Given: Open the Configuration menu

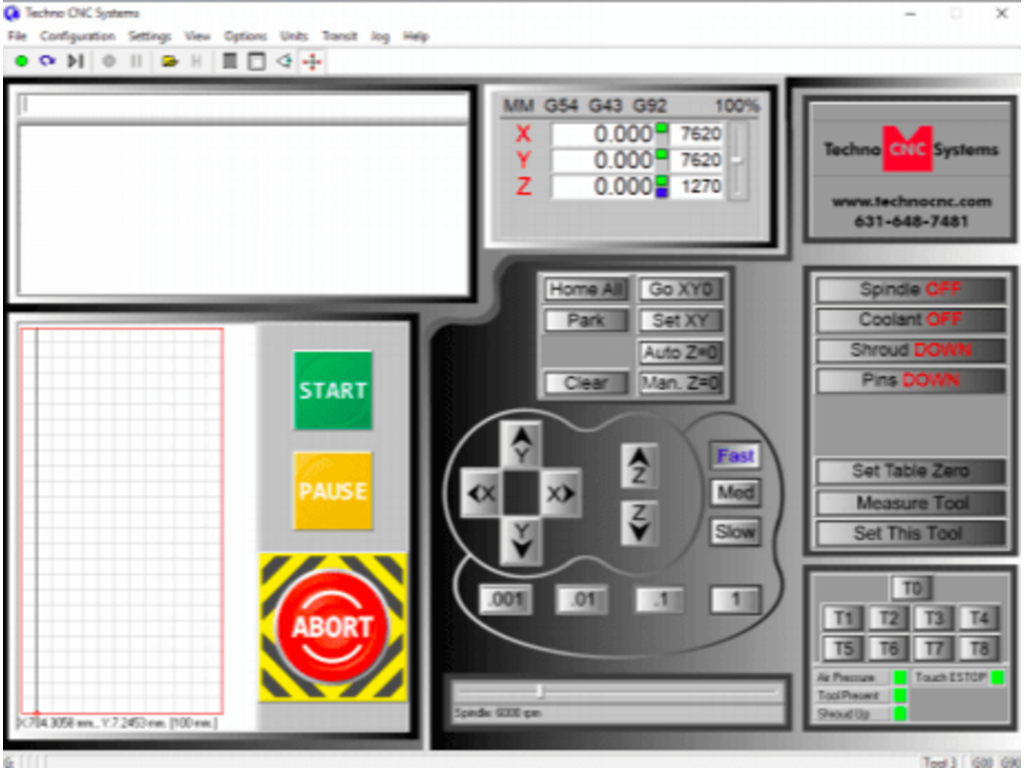Looking at the screenshot, I should [x=77, y=36].
